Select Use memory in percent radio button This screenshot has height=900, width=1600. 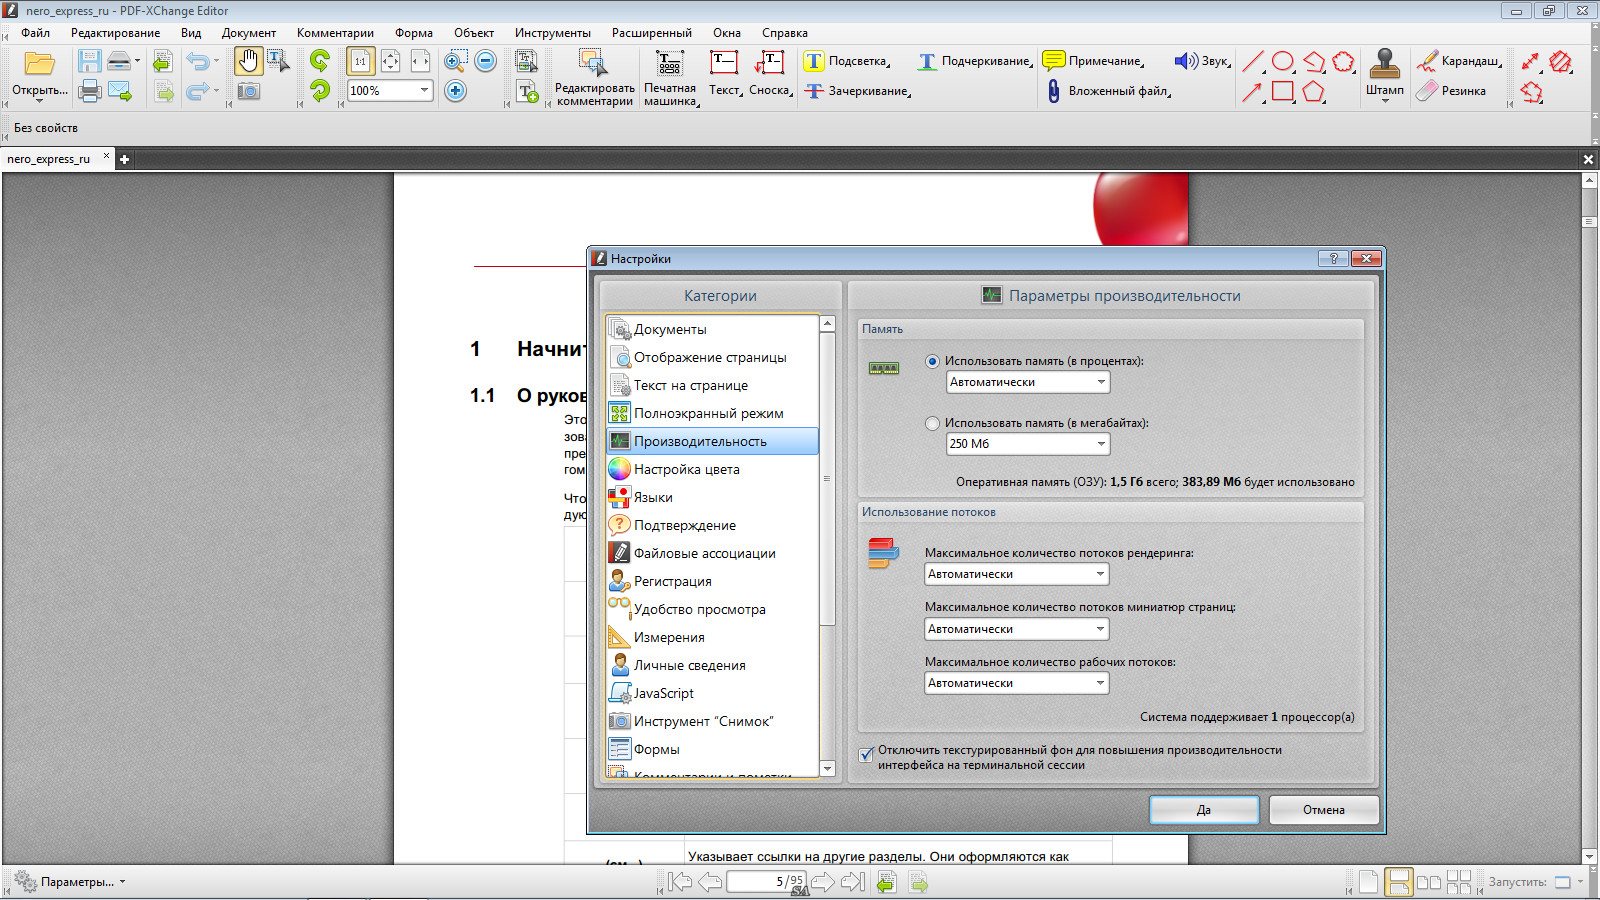coord(932,361)
